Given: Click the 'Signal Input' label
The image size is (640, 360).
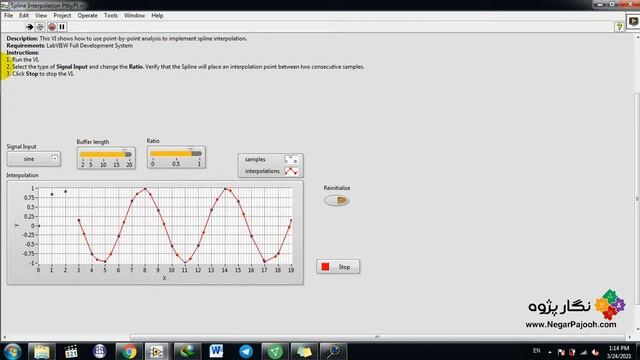Looking at the screenshot, I should coord(21,147).
